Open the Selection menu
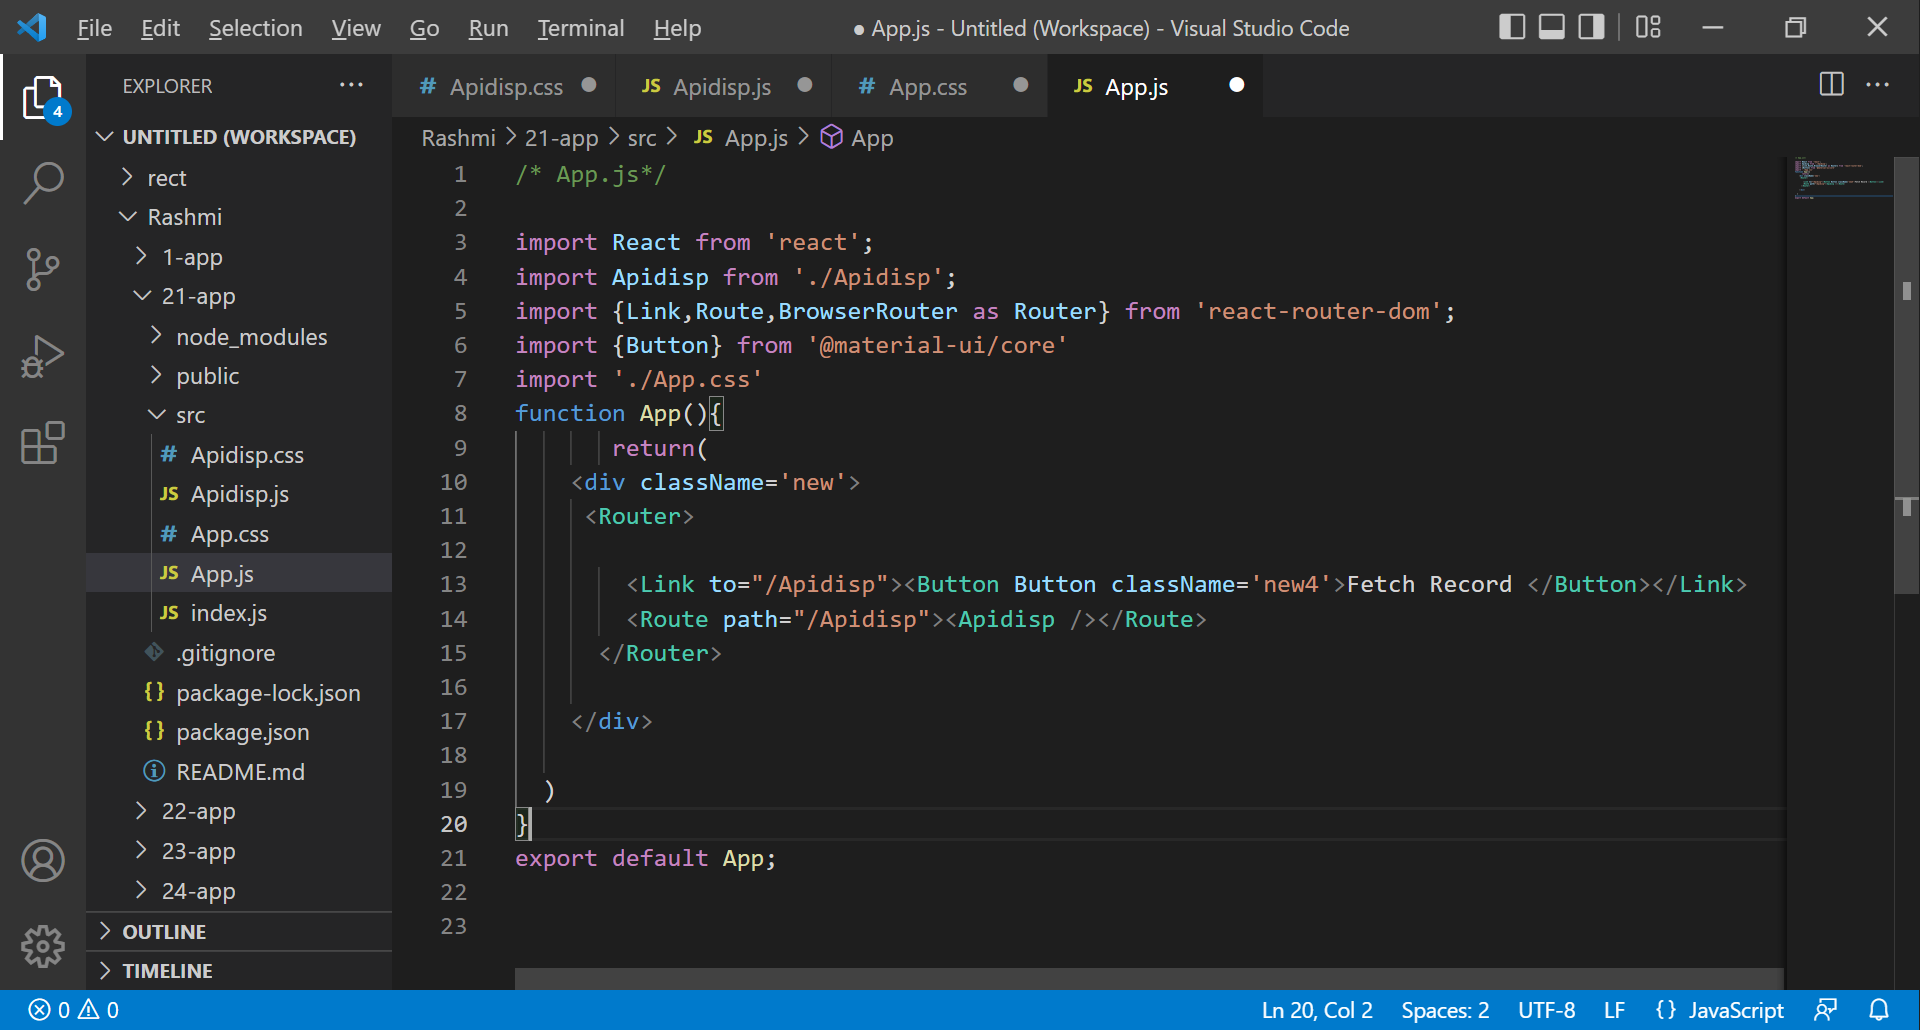The image size is (1920, 1030). pyautogui.click(x=255, y=28)
